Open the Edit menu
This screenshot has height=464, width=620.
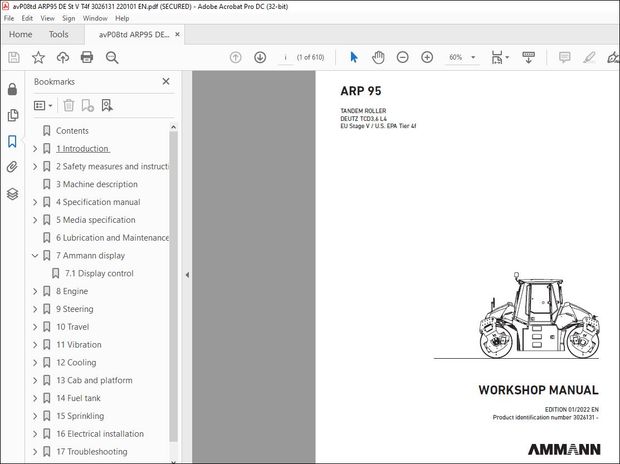(27, 18)
